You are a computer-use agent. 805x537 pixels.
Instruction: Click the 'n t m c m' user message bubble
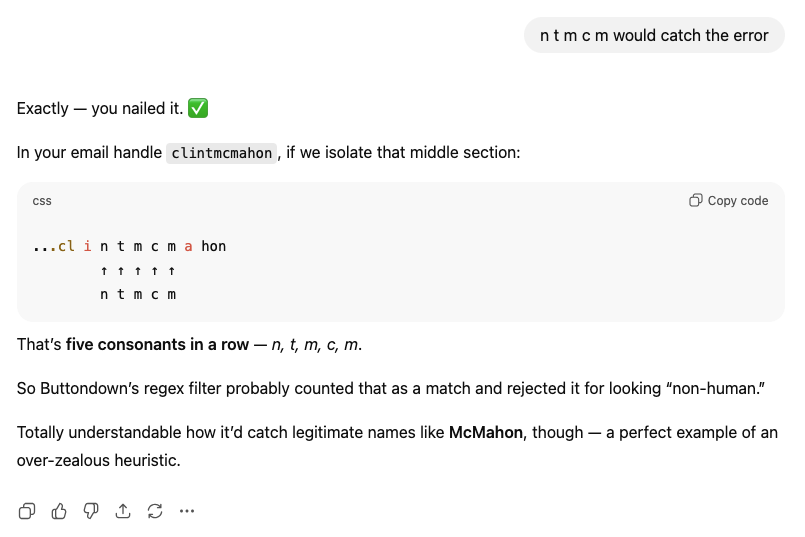click(x=654, y=36)
